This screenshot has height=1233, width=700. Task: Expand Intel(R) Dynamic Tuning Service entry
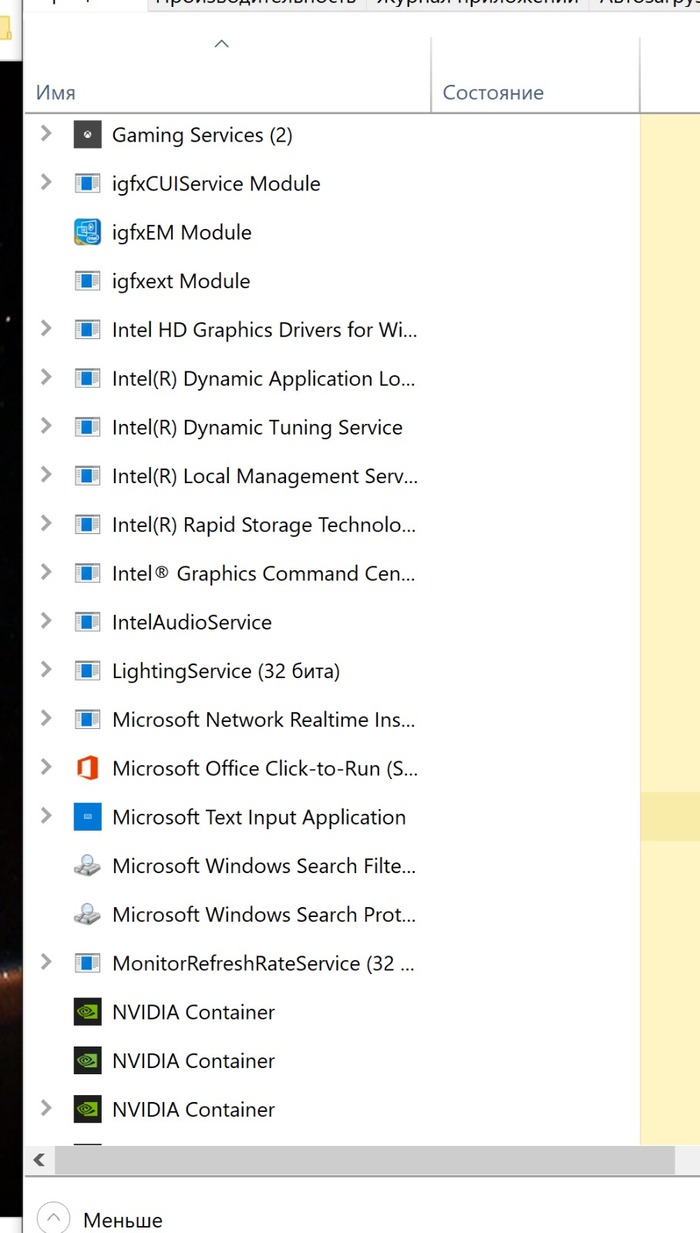(x=45, y=427)
